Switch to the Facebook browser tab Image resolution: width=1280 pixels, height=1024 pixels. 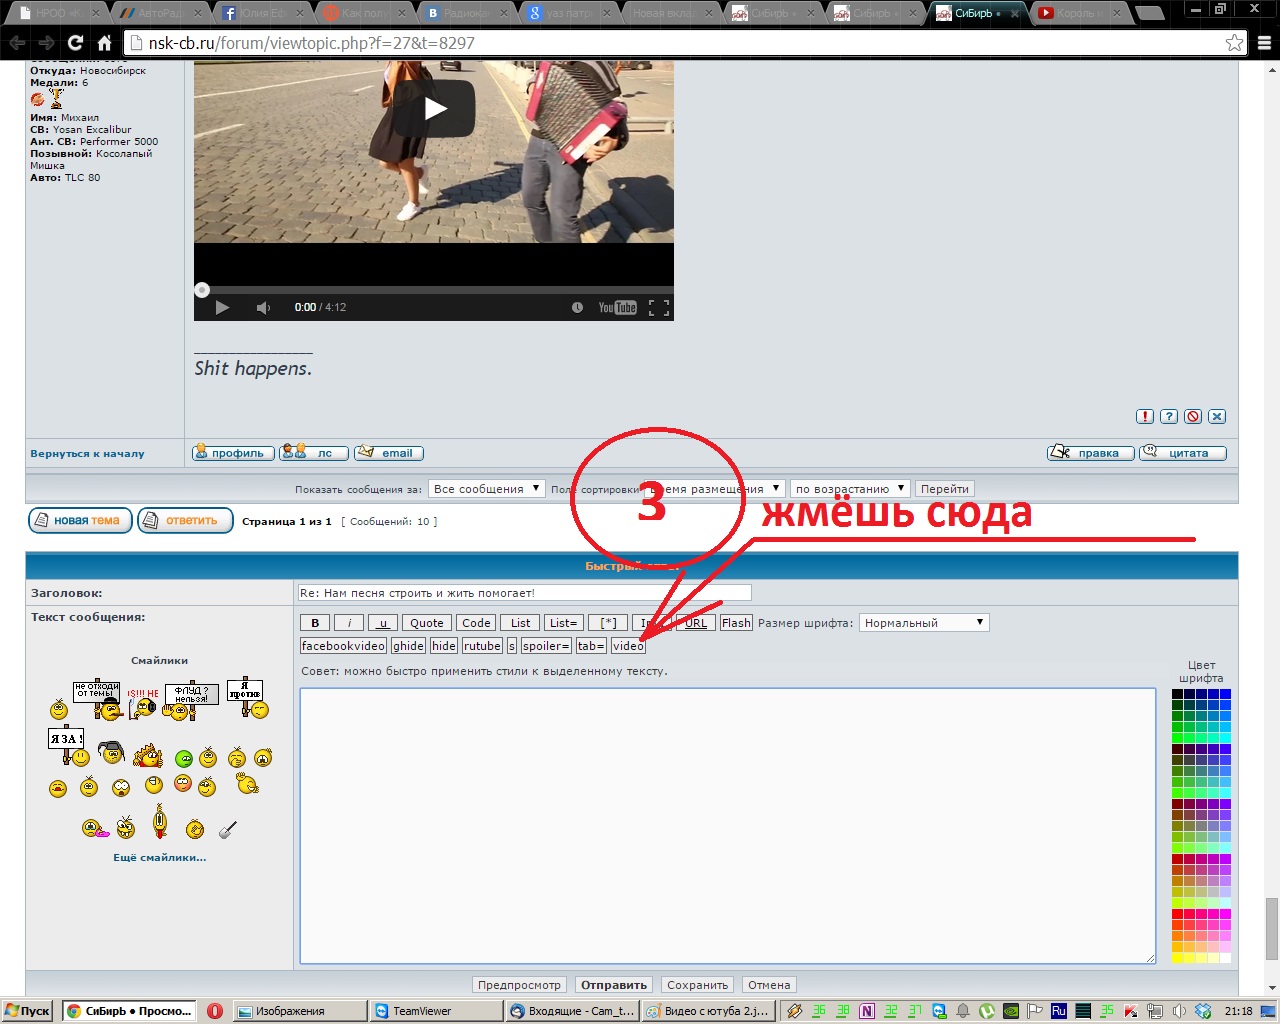(x=253, y=13)
